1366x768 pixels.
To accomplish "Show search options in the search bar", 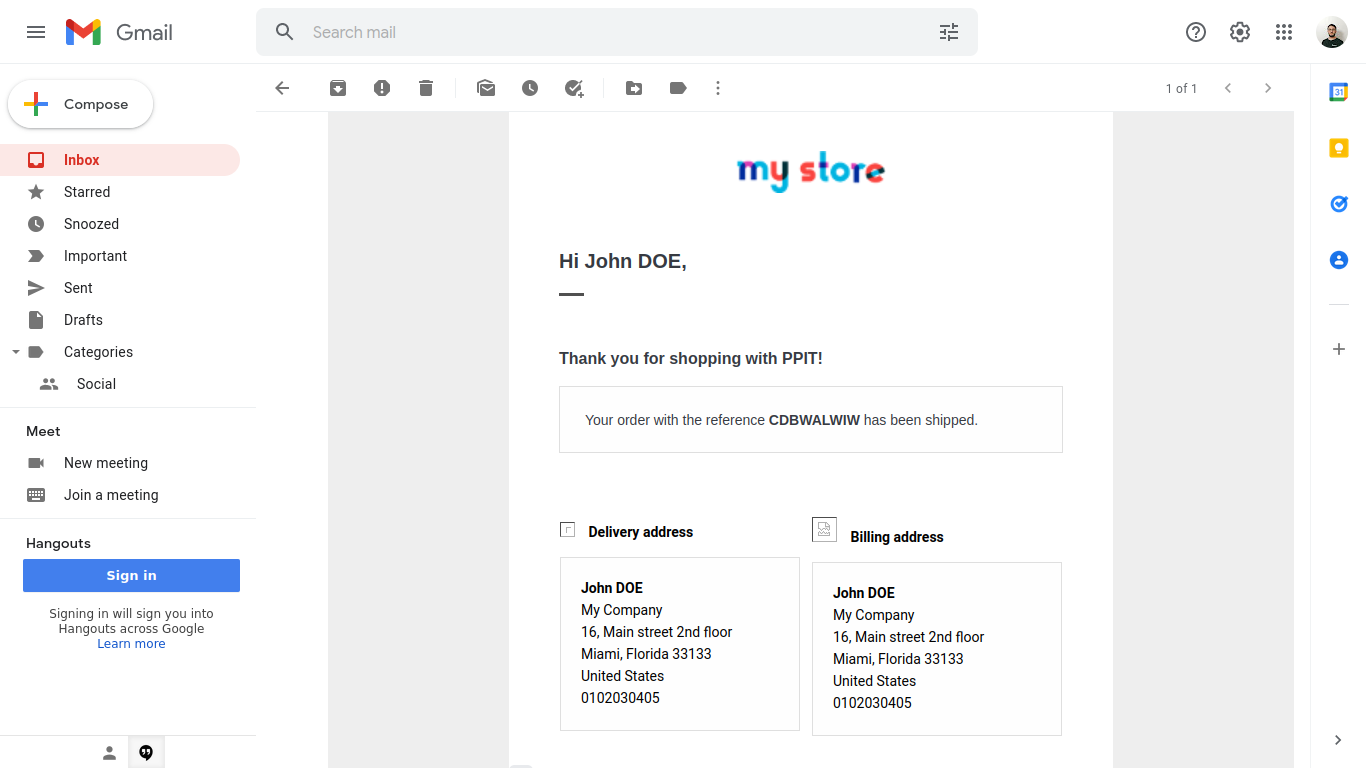I will [x=949, y=32].
